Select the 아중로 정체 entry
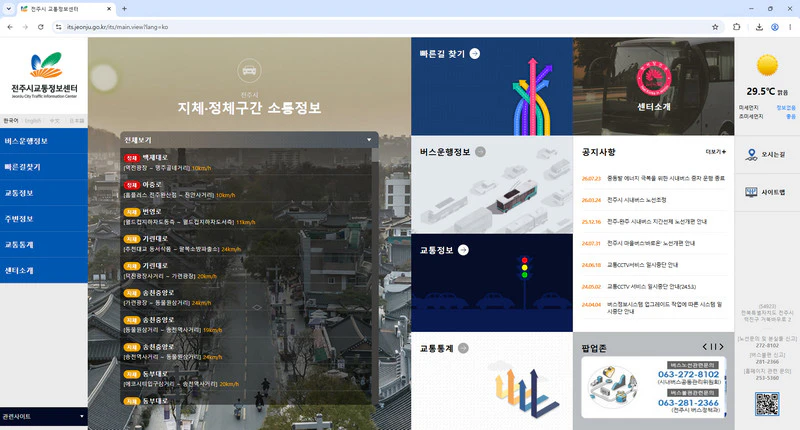The image size is (800, 430). 246,189
